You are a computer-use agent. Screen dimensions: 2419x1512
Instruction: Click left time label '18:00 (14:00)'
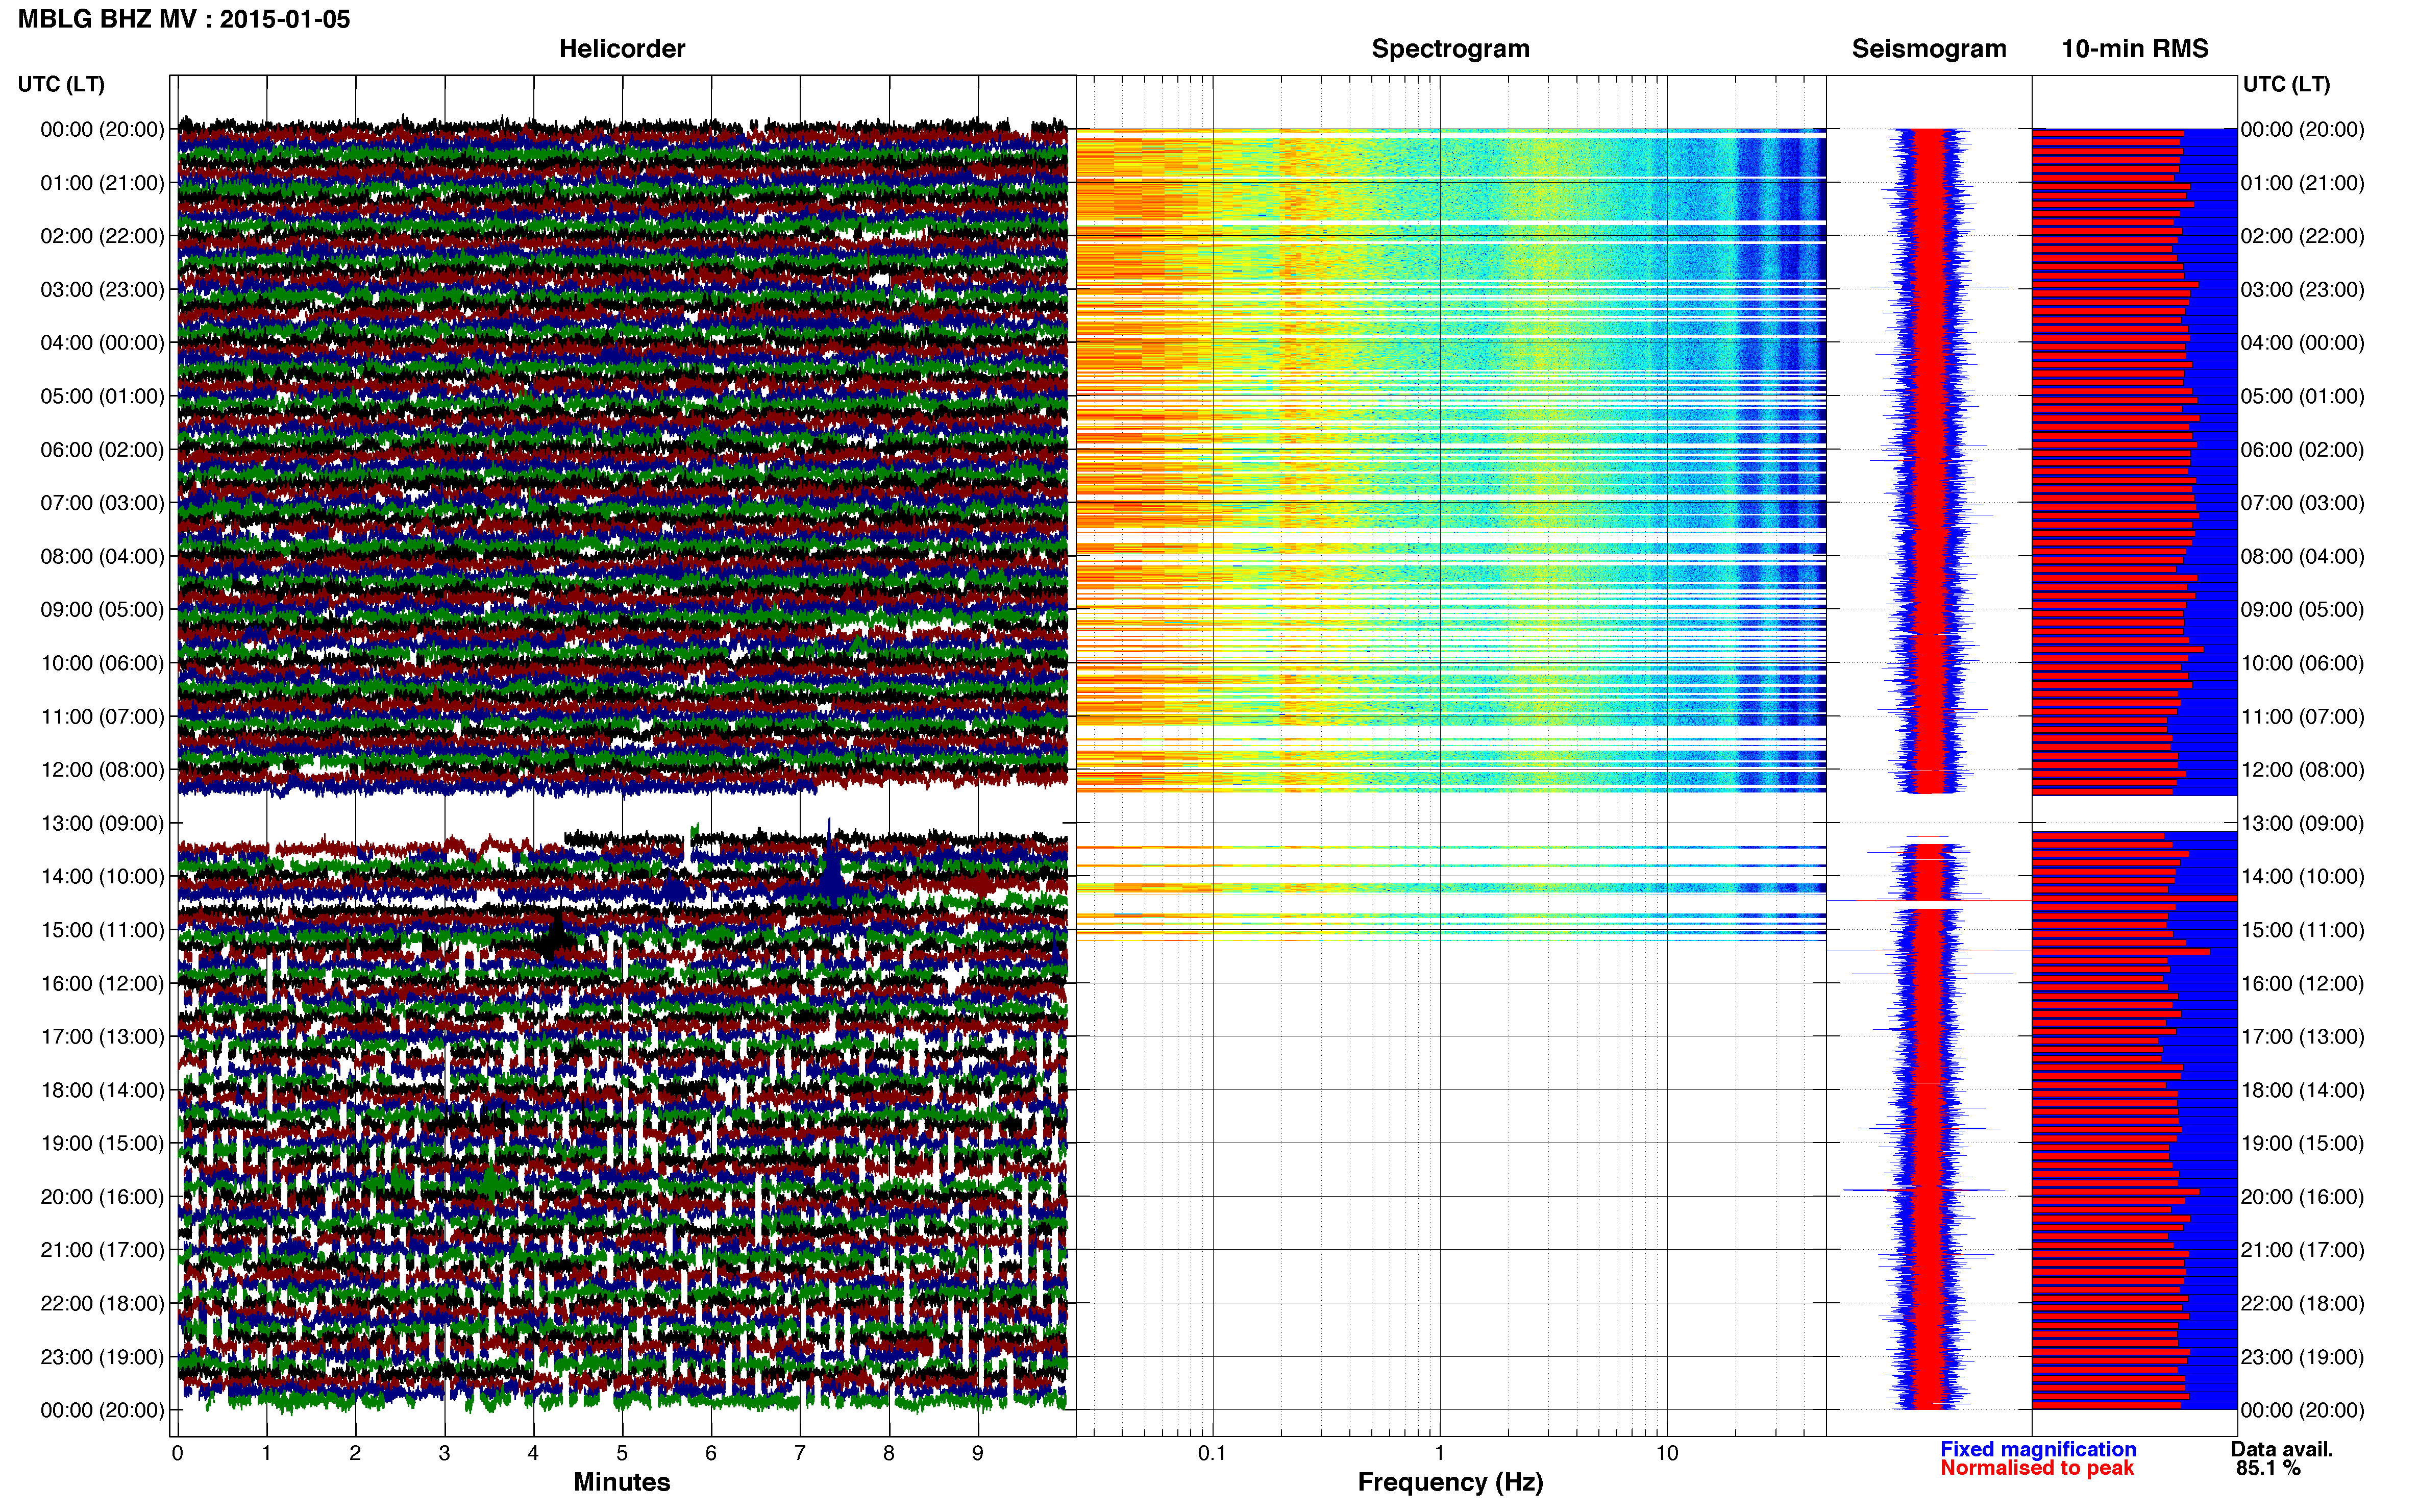[x=102, y=1090]
